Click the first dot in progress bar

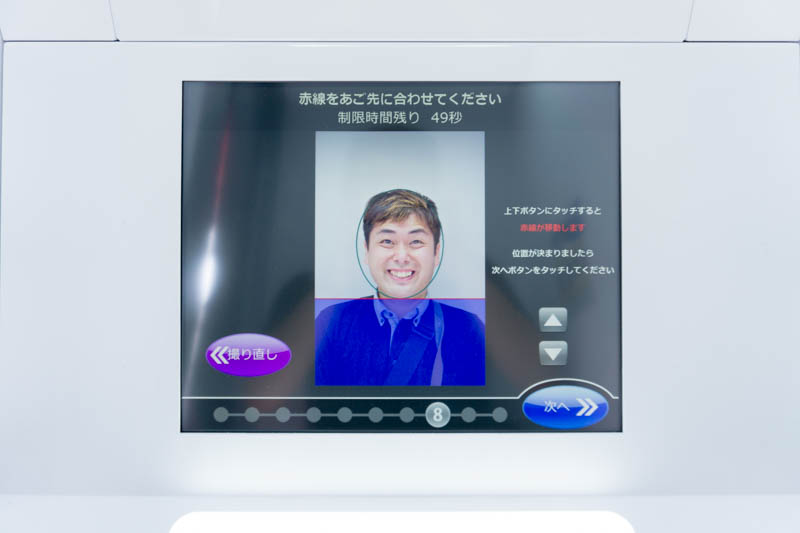221,414
